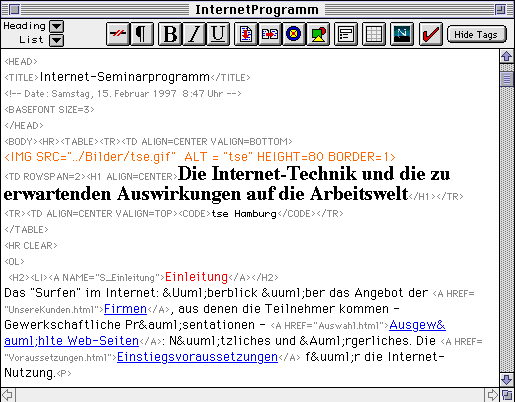Click the Firmen hyperlink
Screen dimensions: 515x402
tap(125, 309)
